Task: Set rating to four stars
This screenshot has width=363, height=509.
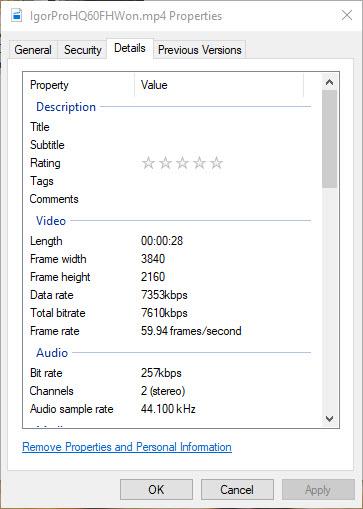Action: [x=200, y=163]
